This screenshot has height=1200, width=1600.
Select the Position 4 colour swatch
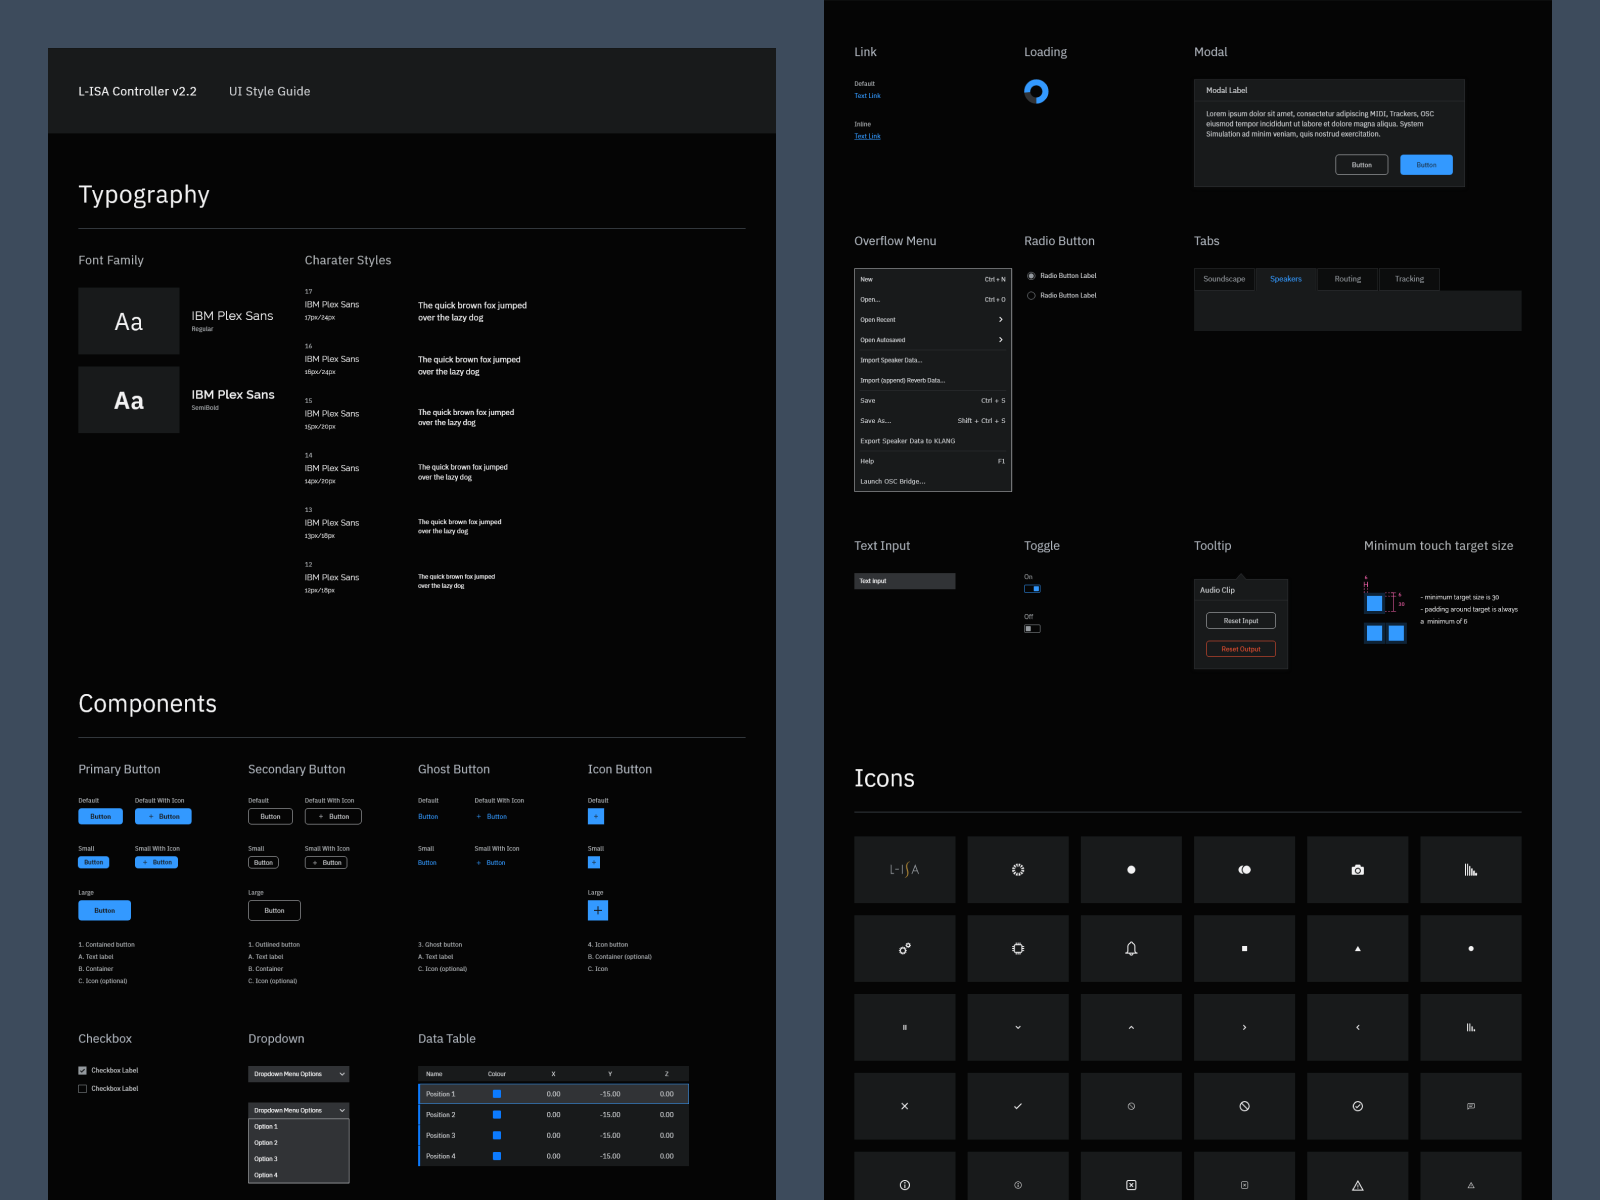coord(497,1156)
